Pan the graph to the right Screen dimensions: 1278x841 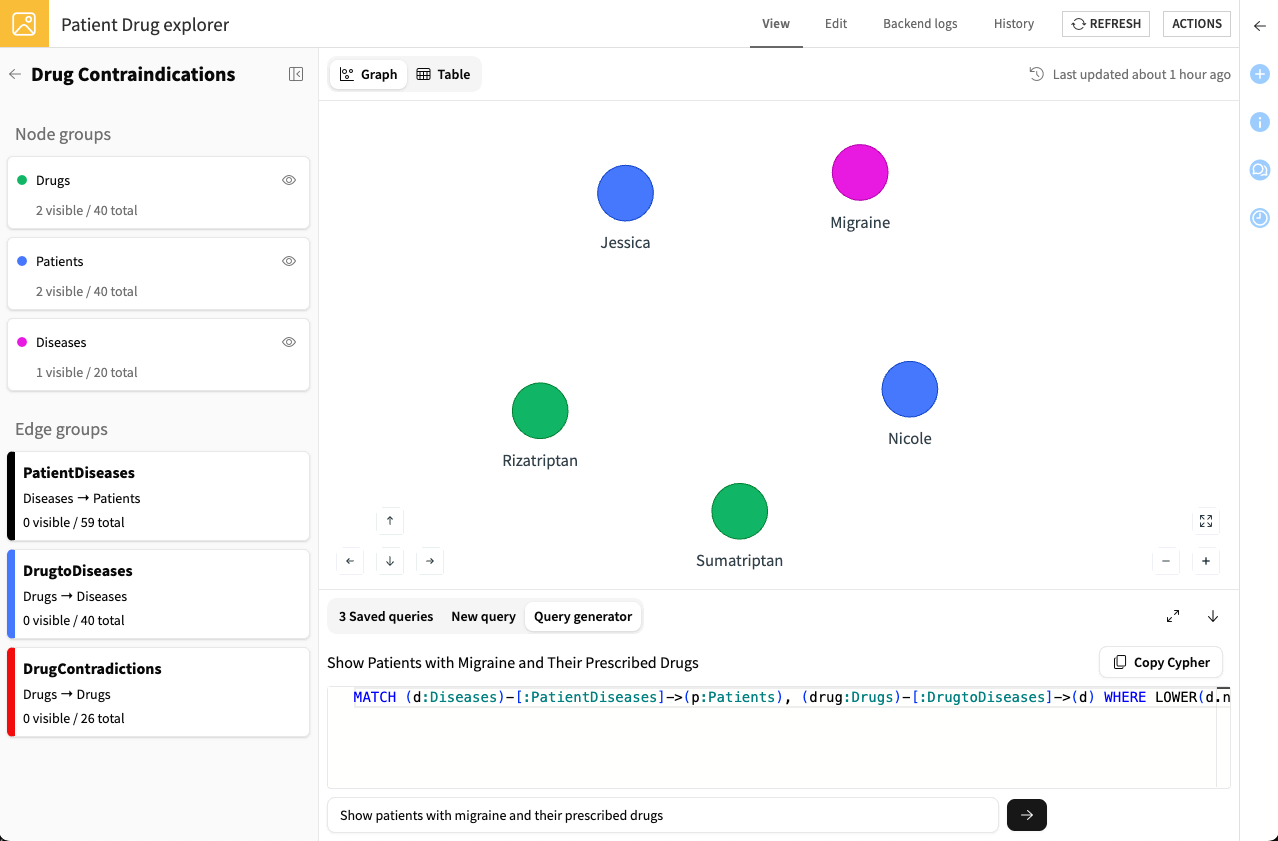(x=430, y=561)
